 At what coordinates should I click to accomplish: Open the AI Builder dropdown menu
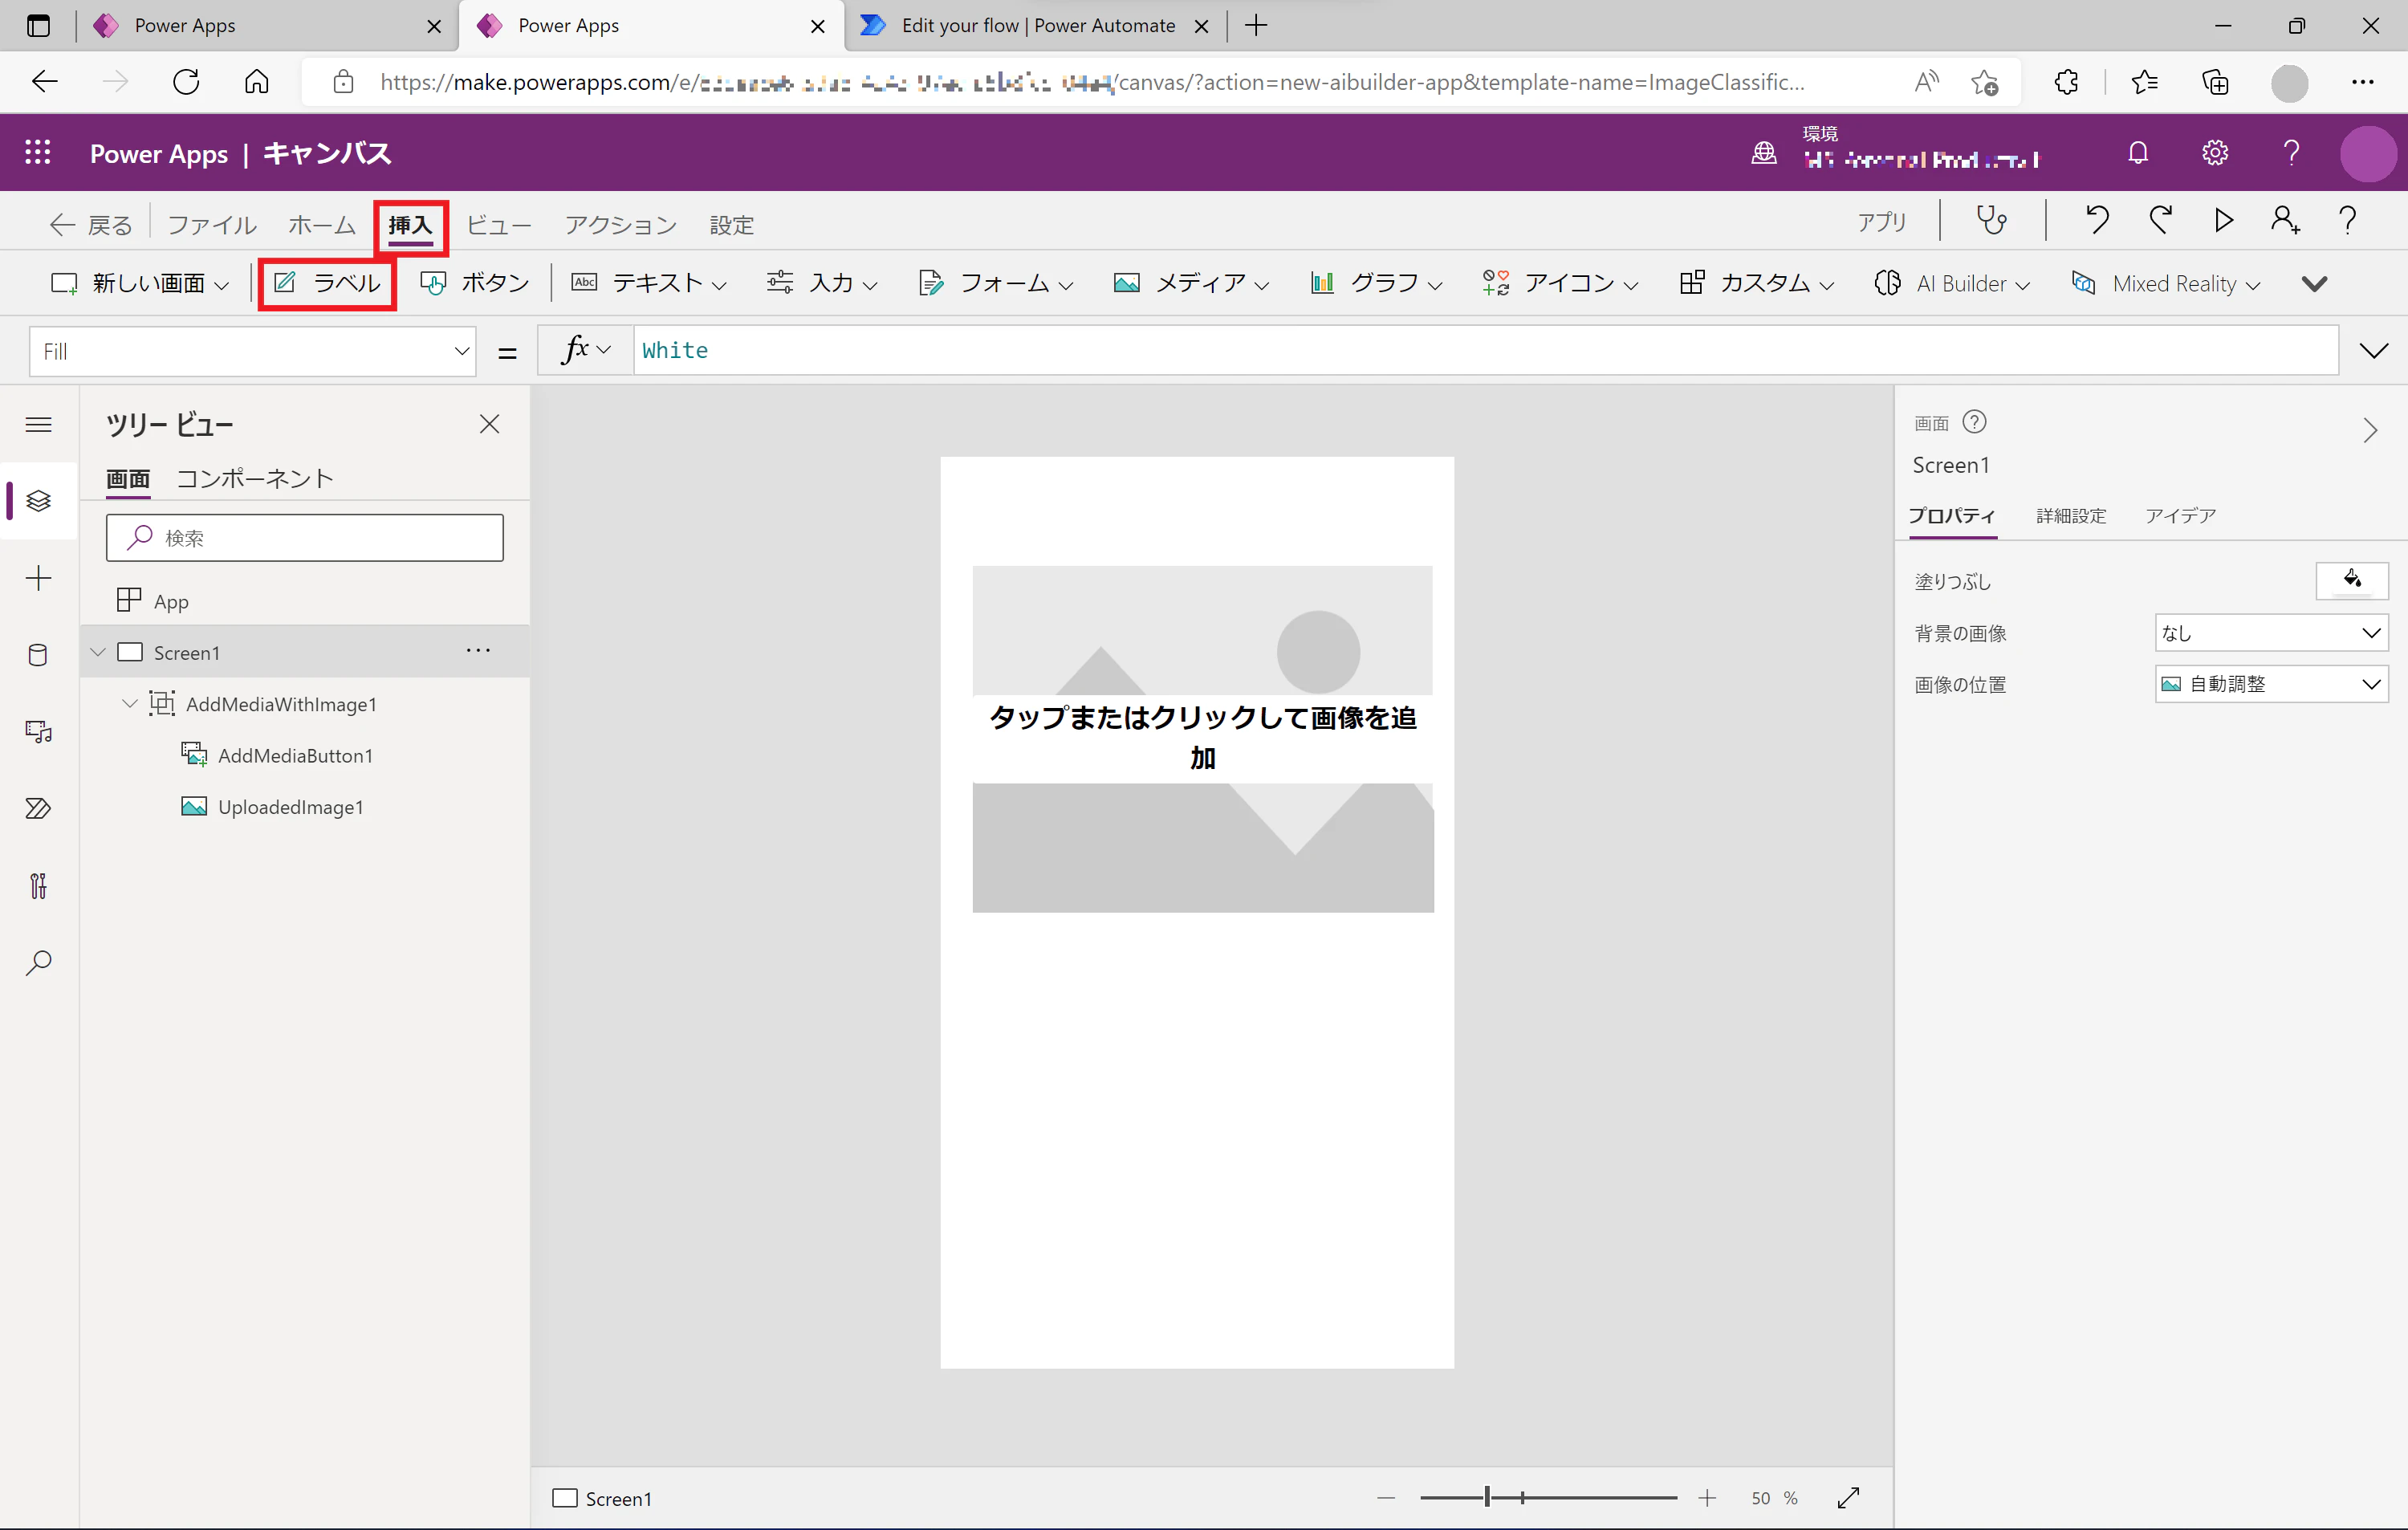1952,284
